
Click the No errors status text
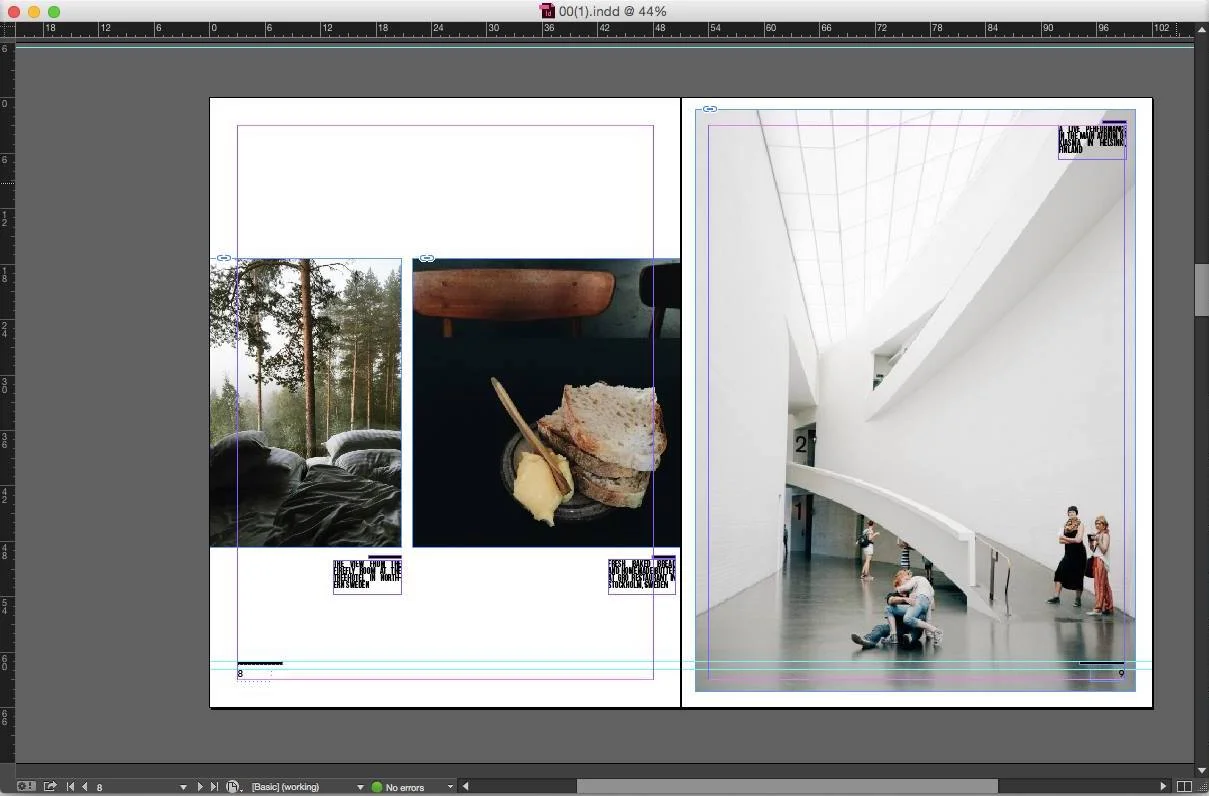405,788
